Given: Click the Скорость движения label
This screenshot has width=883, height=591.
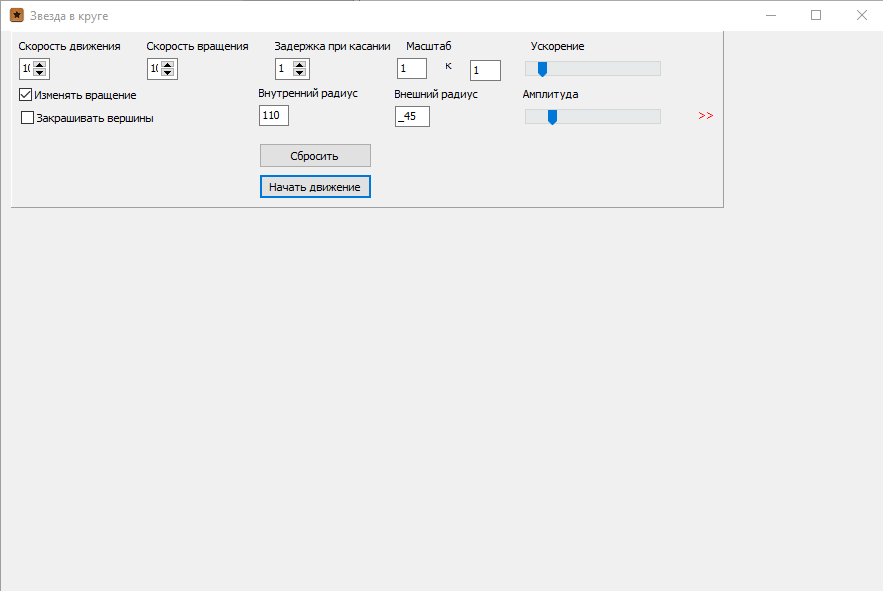Looking at the screenshot, I should (x=69, y=46).
